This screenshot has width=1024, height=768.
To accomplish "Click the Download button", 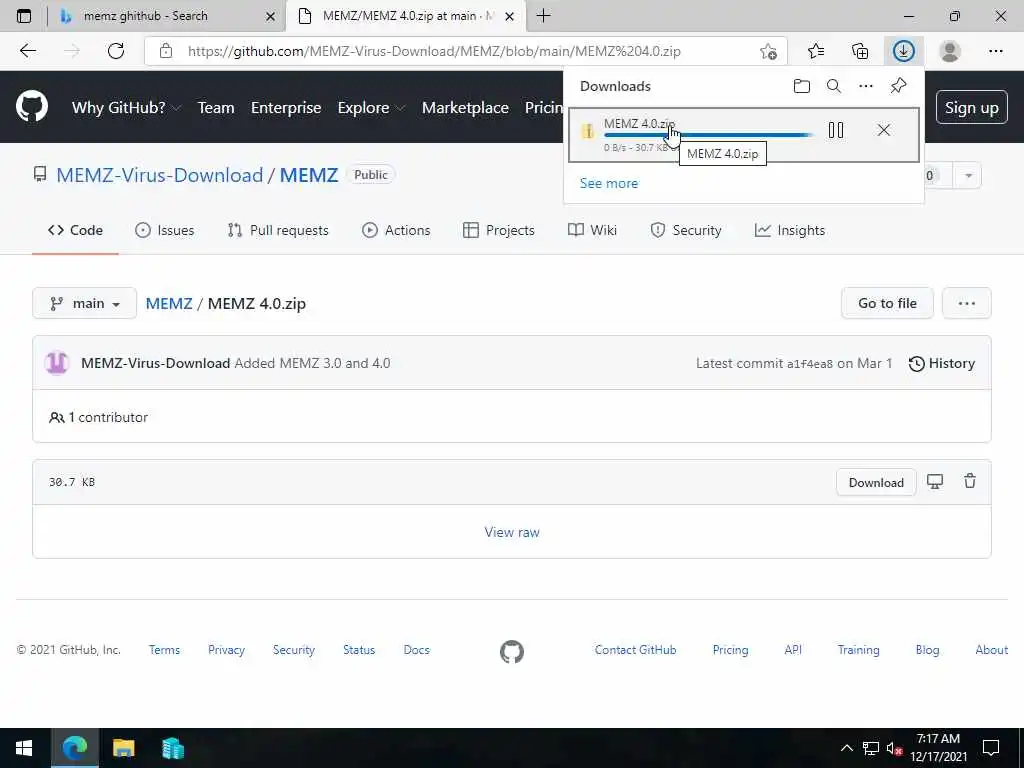I will 876,482.
